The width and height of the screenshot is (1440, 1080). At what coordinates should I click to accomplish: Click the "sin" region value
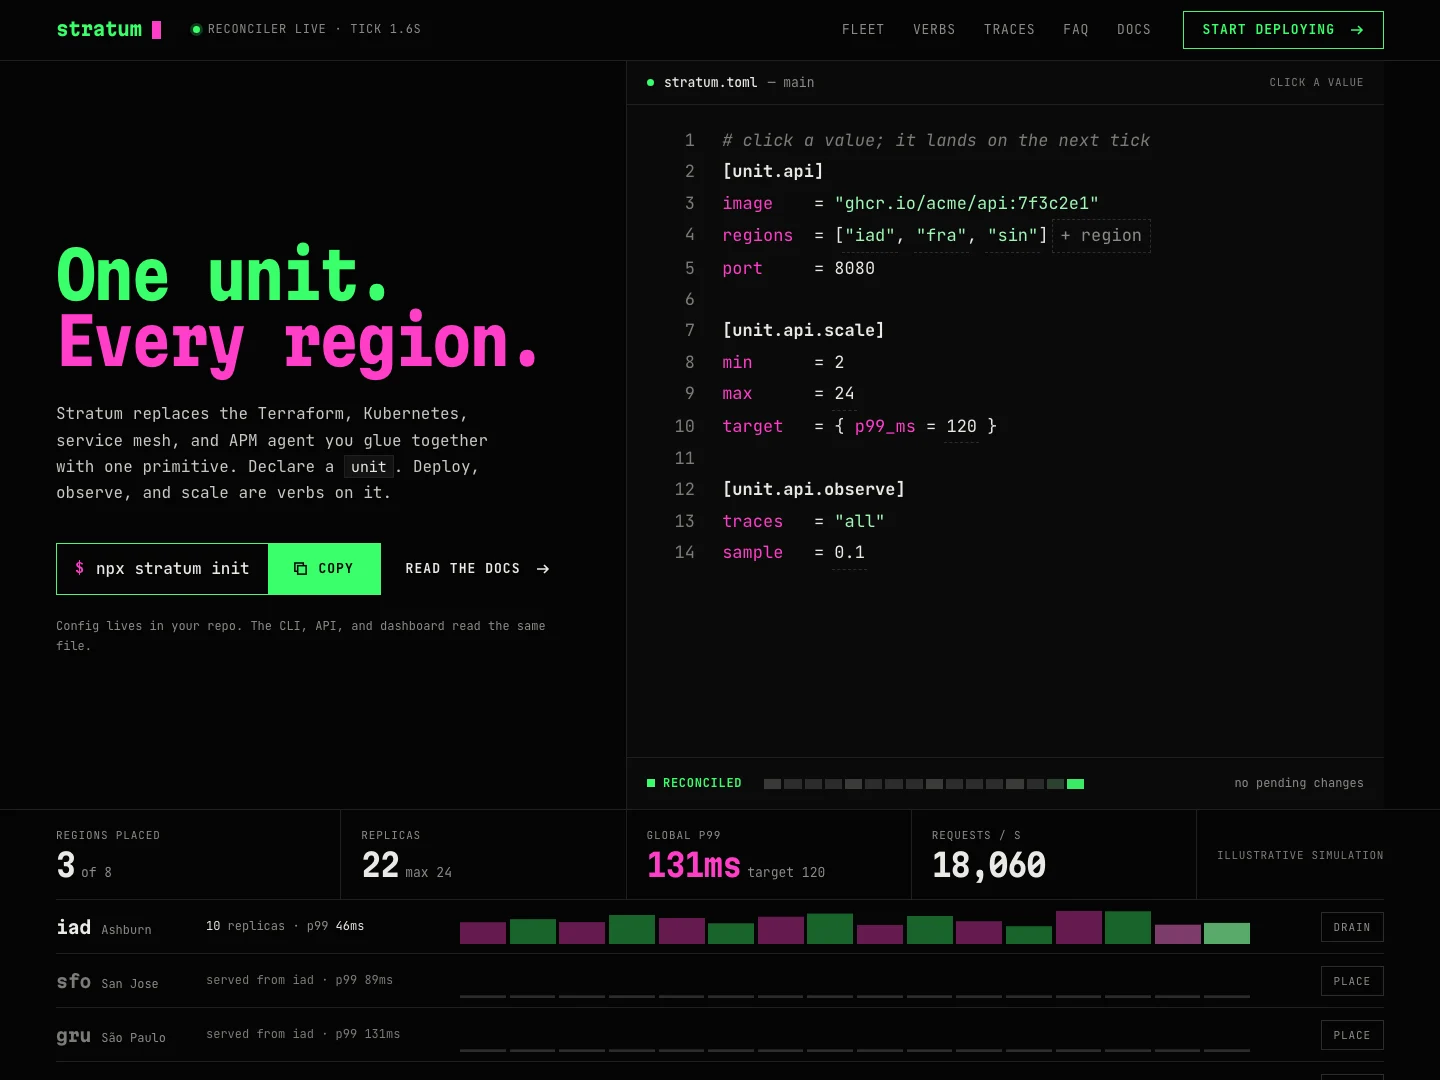point(1013,235)
